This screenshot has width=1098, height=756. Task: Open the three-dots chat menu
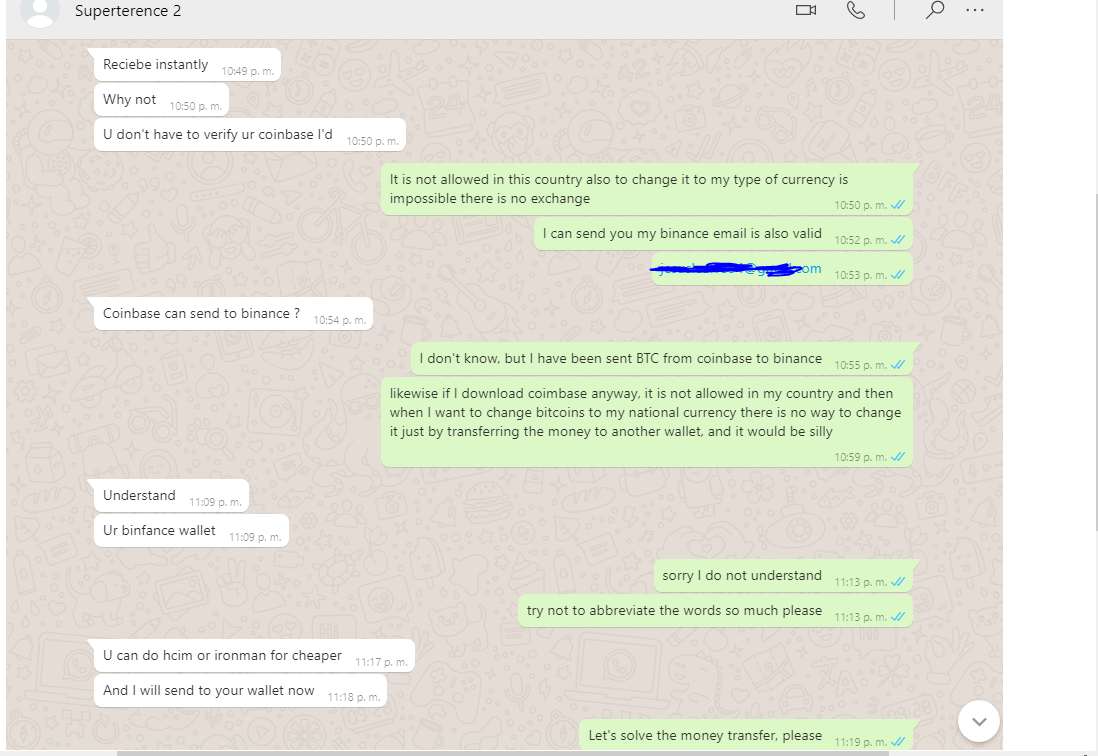[x=975, y=10]
